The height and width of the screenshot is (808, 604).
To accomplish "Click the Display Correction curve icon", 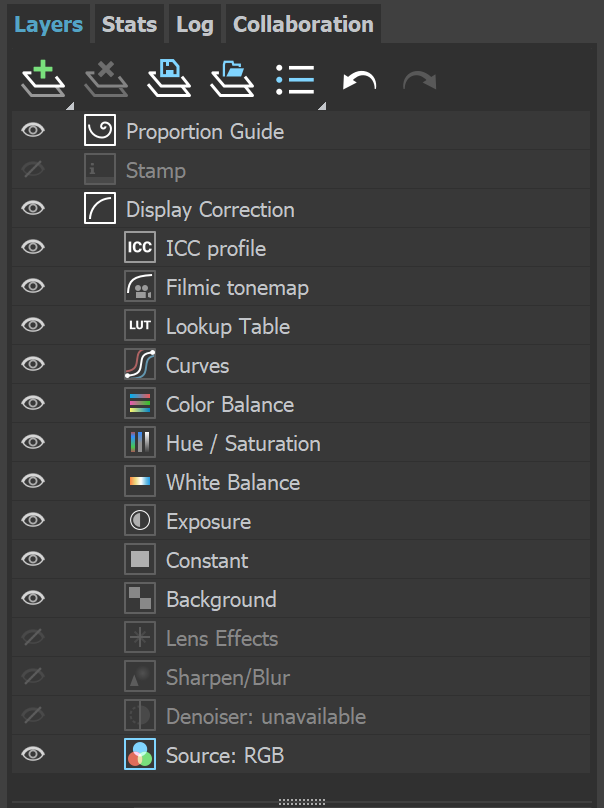I will coord(100,208).
